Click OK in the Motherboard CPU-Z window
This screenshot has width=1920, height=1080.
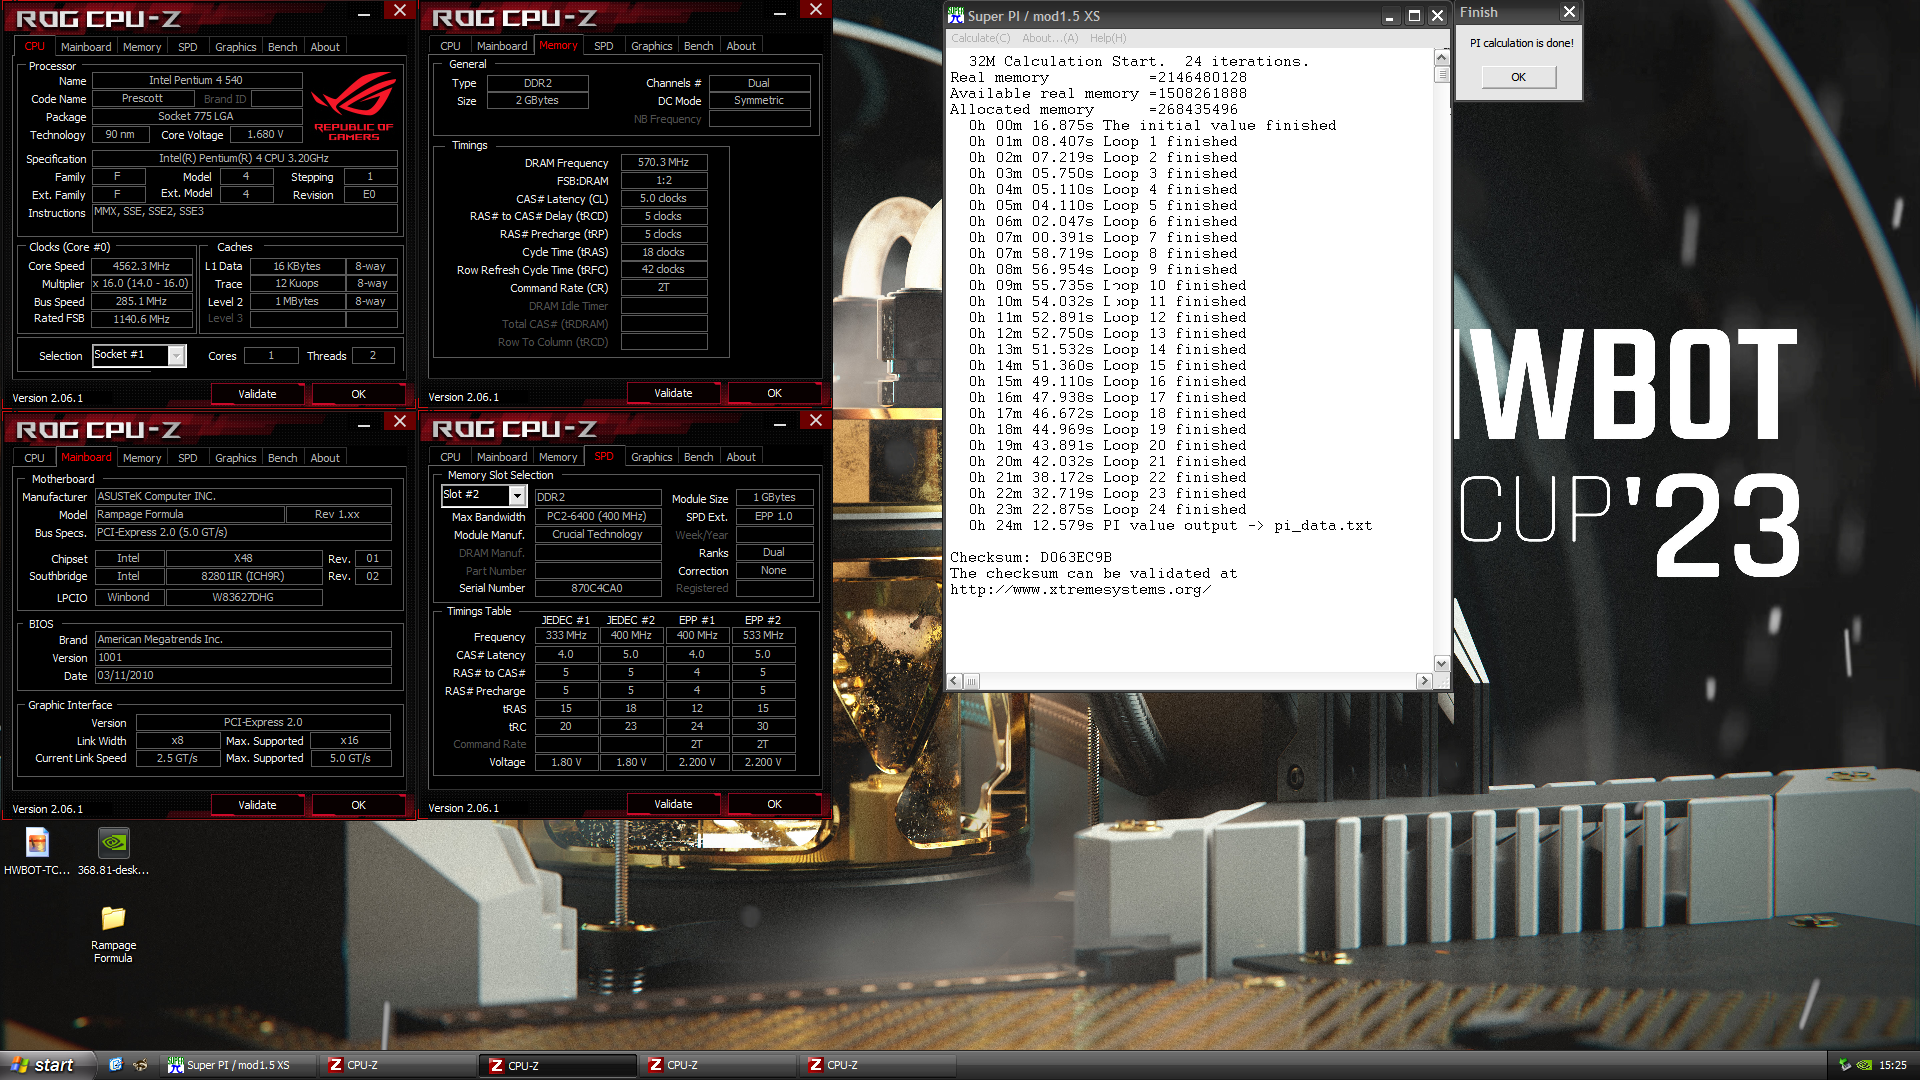(358, 805)
